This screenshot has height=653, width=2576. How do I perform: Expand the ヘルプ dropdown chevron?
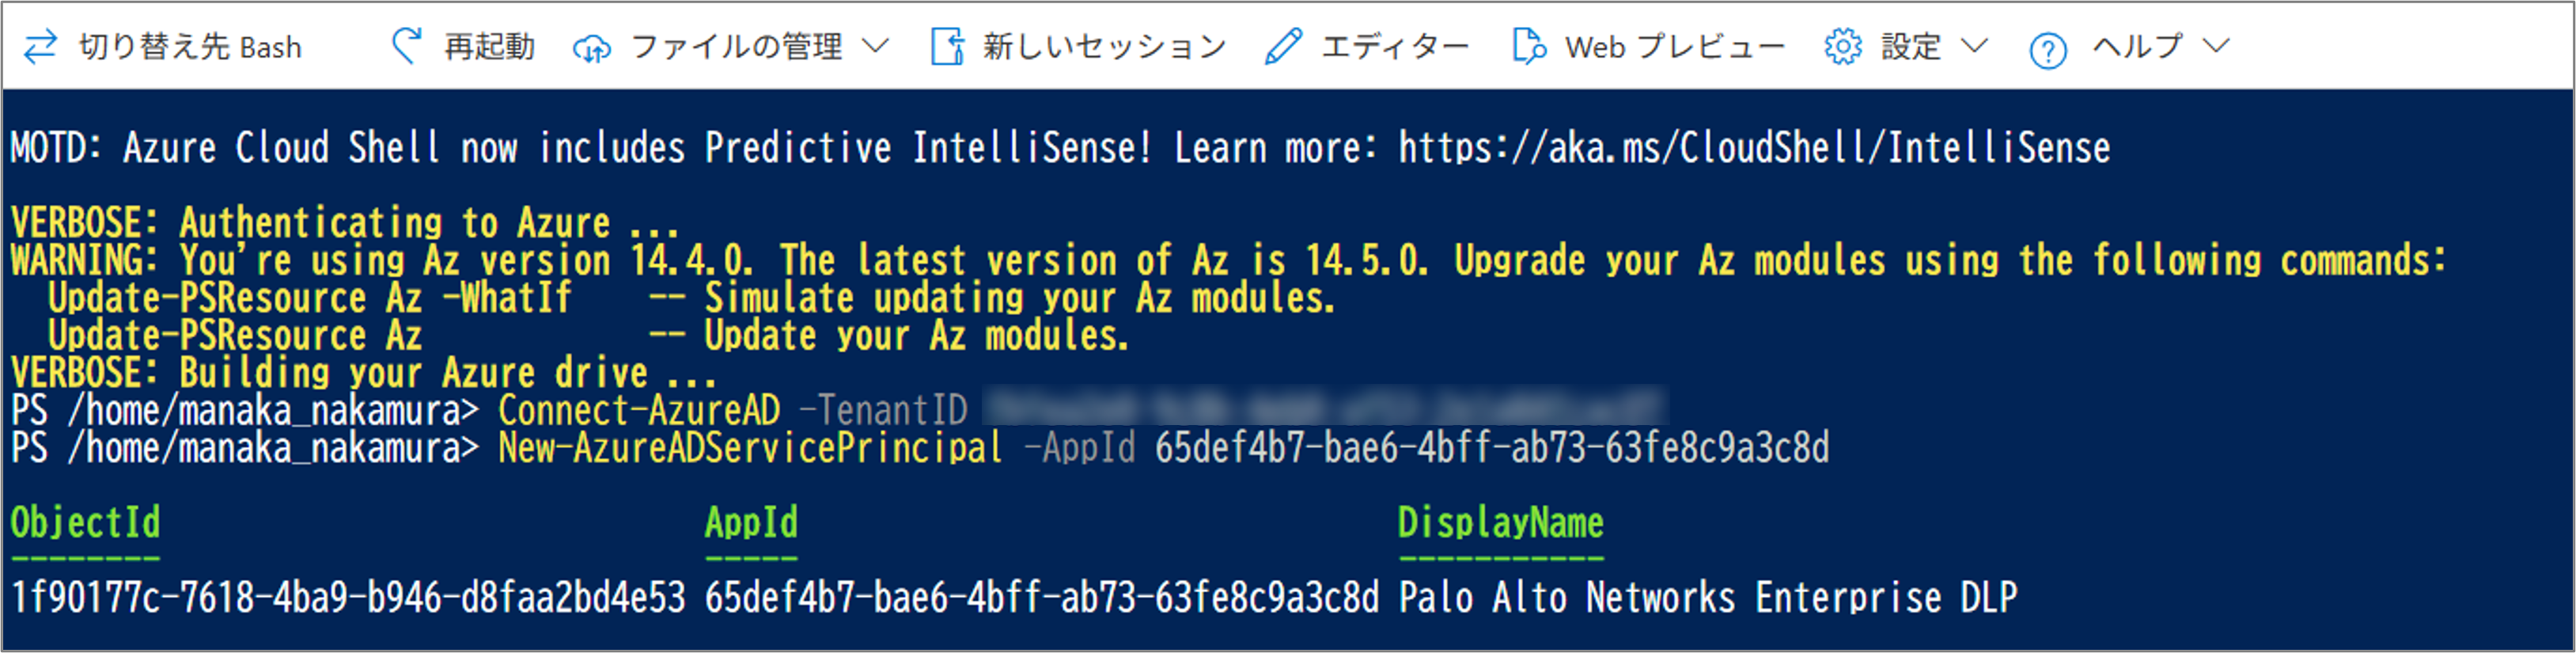2216,46
